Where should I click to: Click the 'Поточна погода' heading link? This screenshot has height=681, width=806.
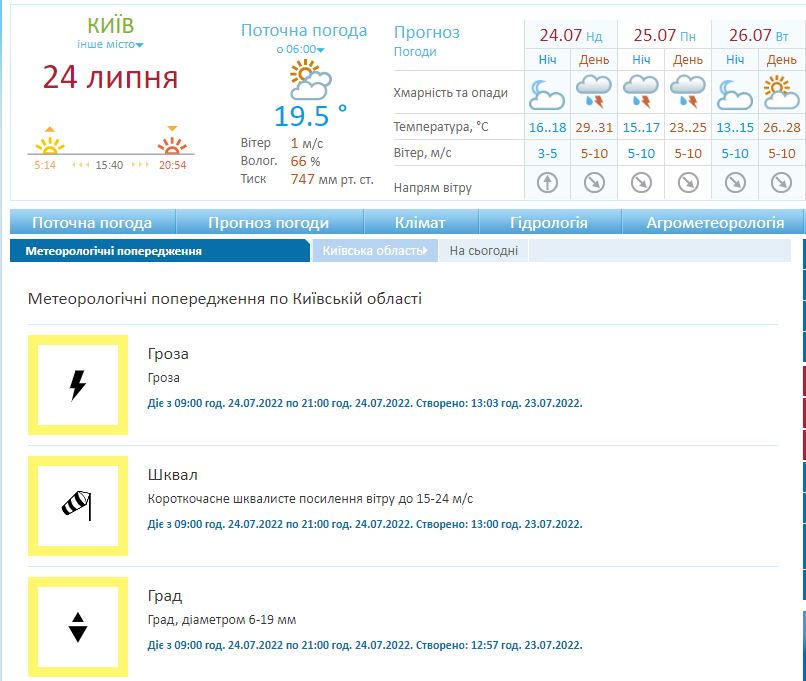(x=304, y=30)
